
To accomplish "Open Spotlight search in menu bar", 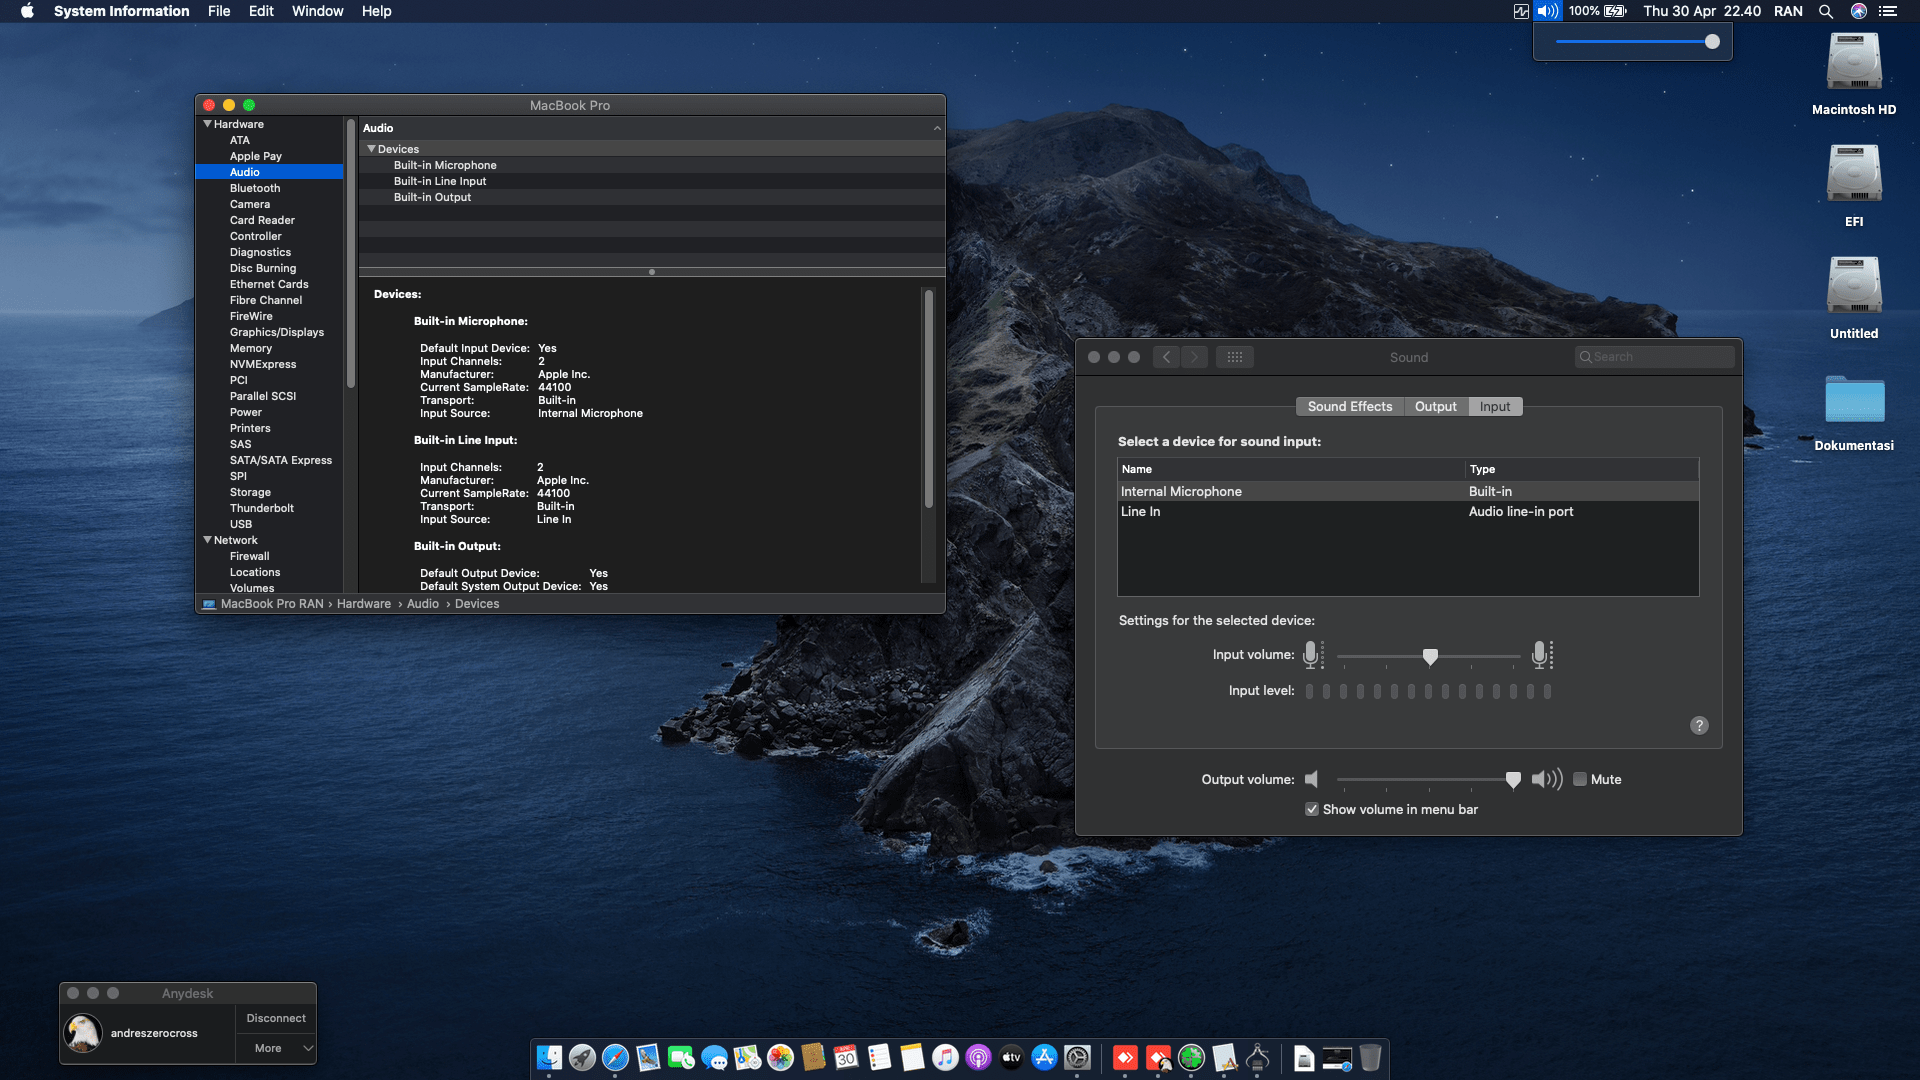I will click(1825, 11).
